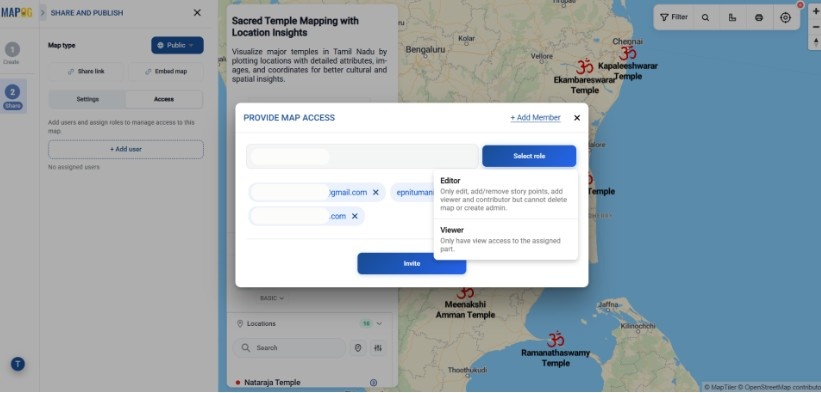Go to step 1 Create
821x393 pixels.
[12, 53]
